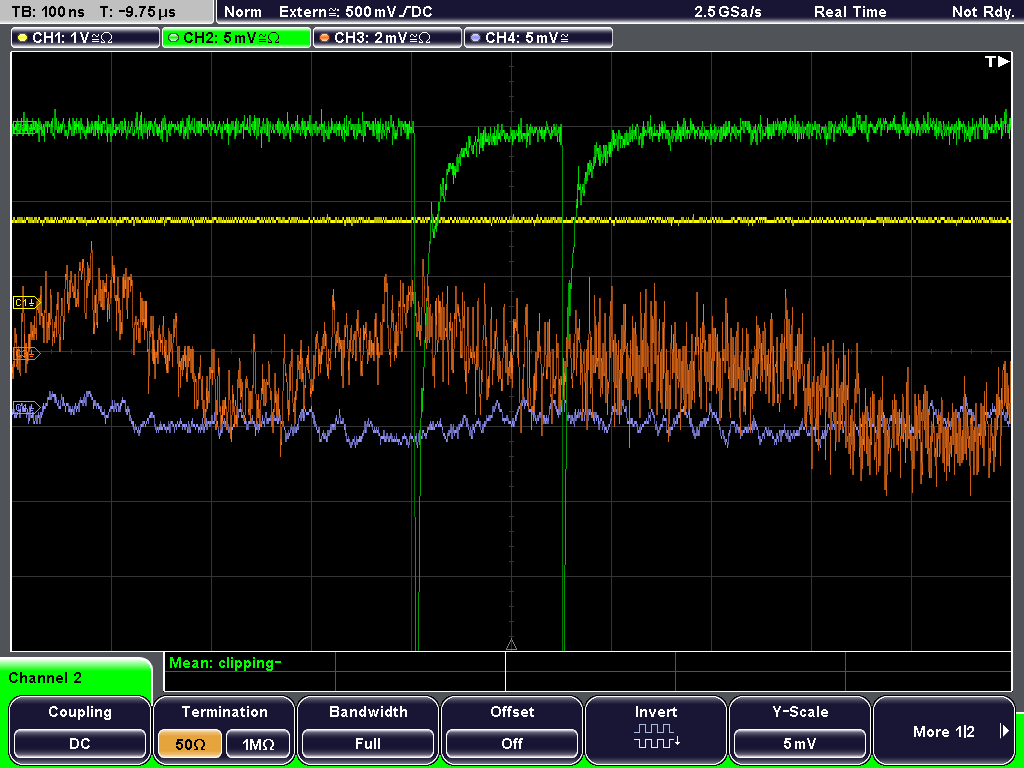This screenshot has width=1024, height=768.
Task: Click the orange CH3 color dot
Action: tap(324, 38)
